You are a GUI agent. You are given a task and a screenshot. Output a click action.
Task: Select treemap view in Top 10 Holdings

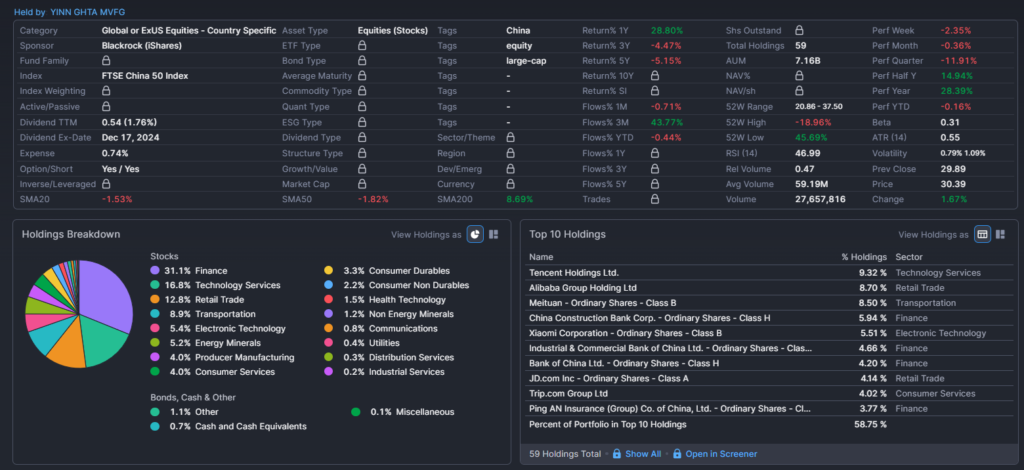coord(1002,234)
